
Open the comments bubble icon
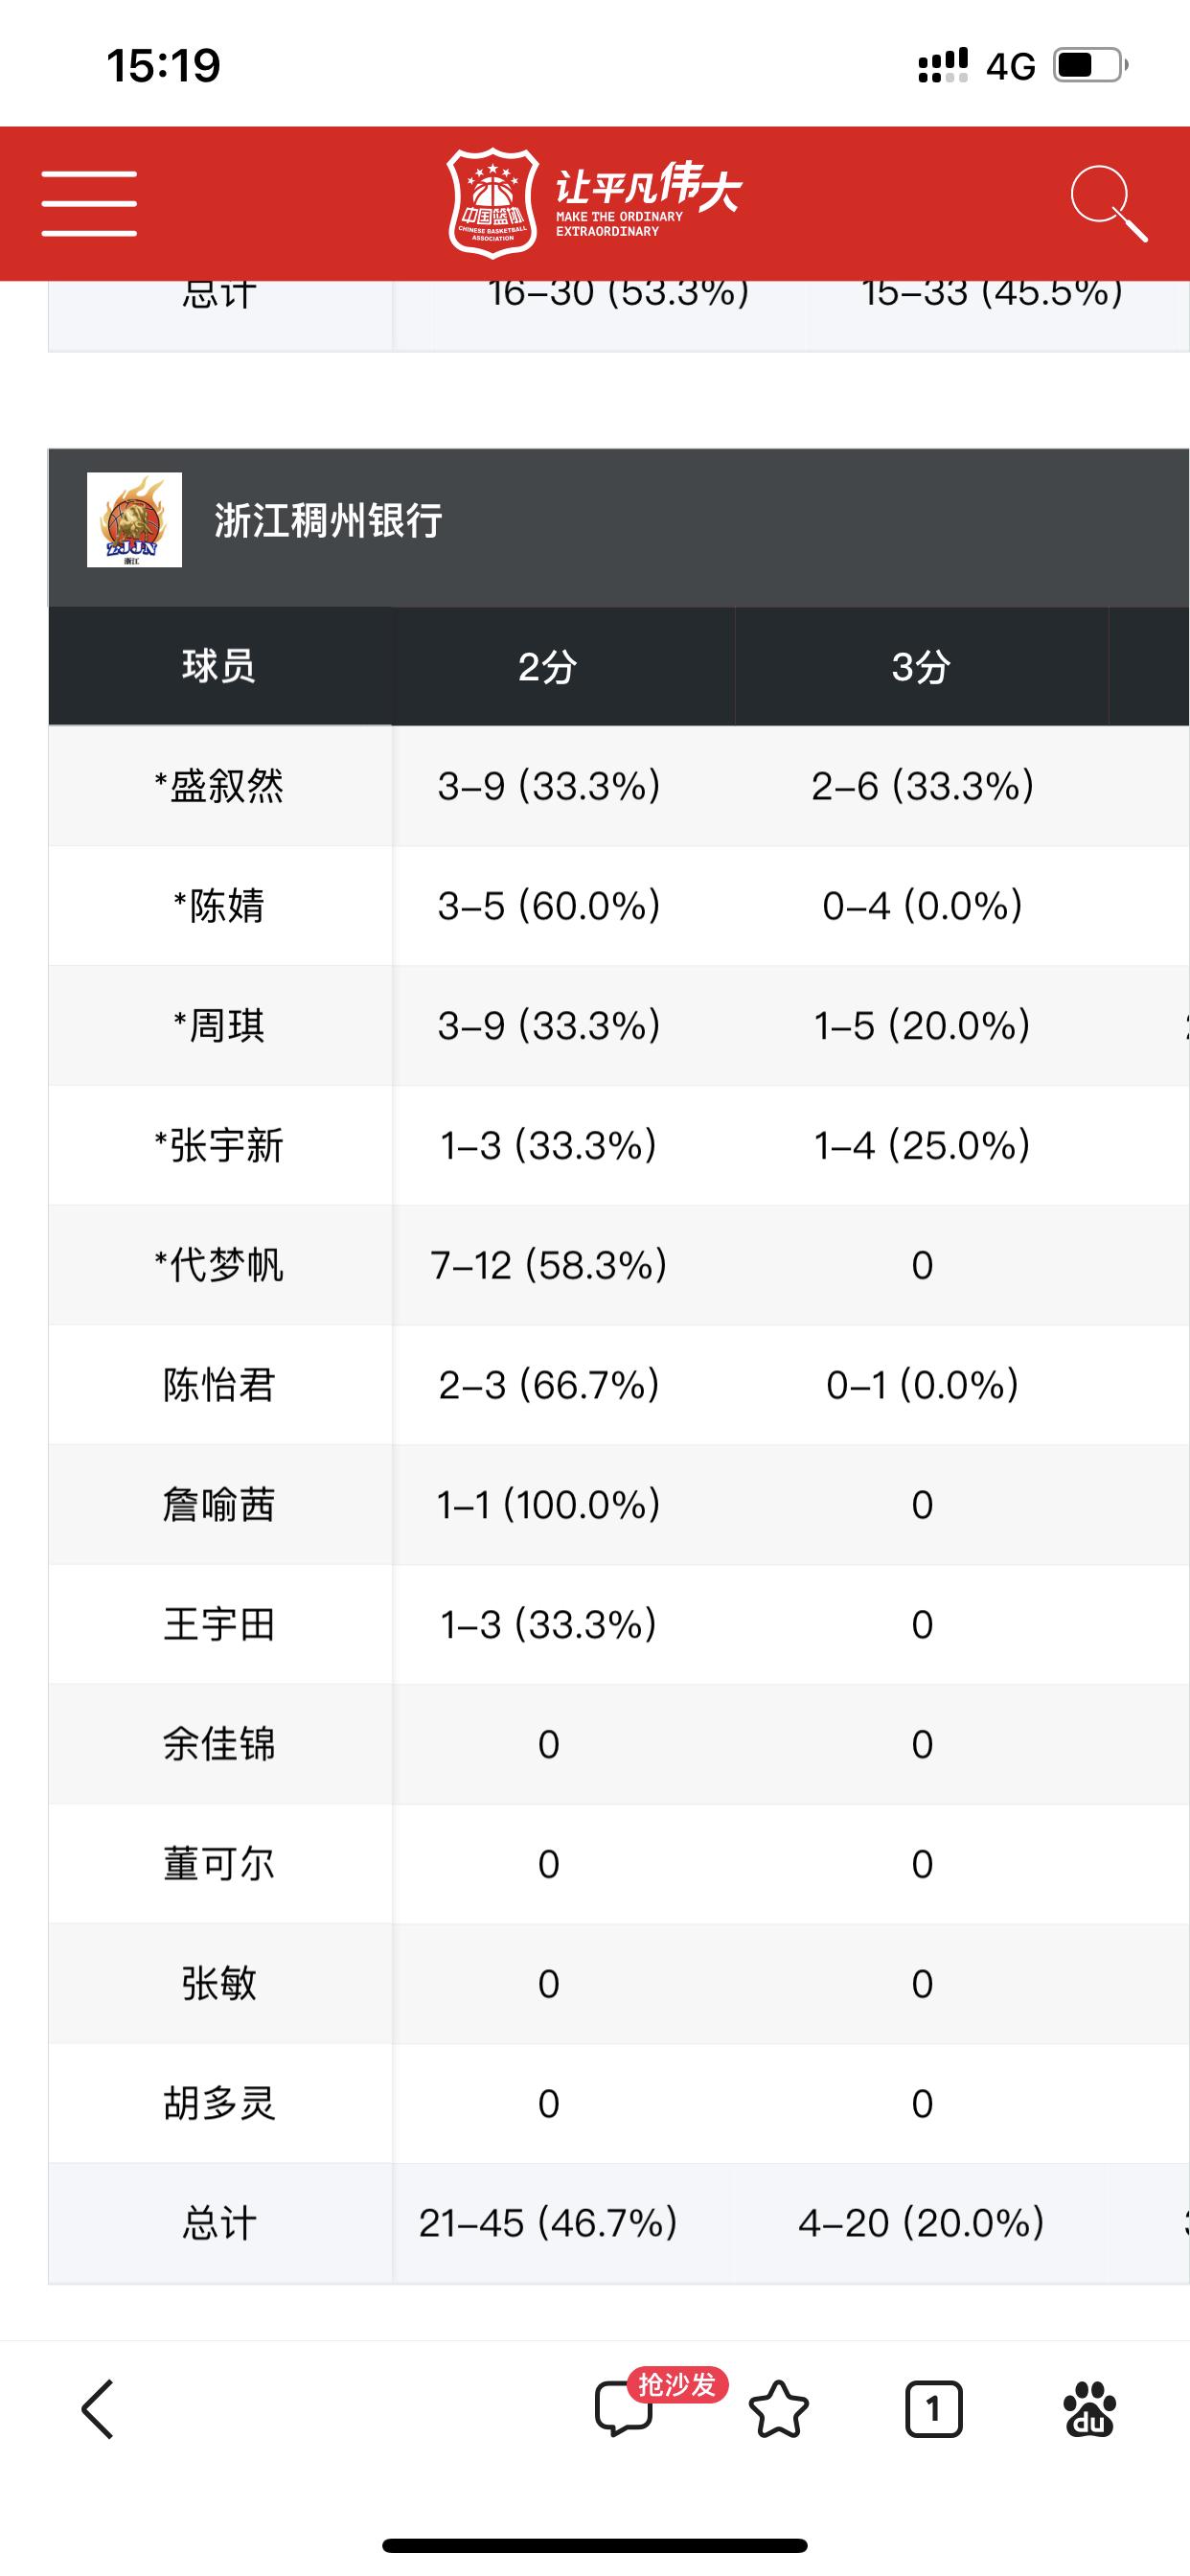click(623, 2410)
